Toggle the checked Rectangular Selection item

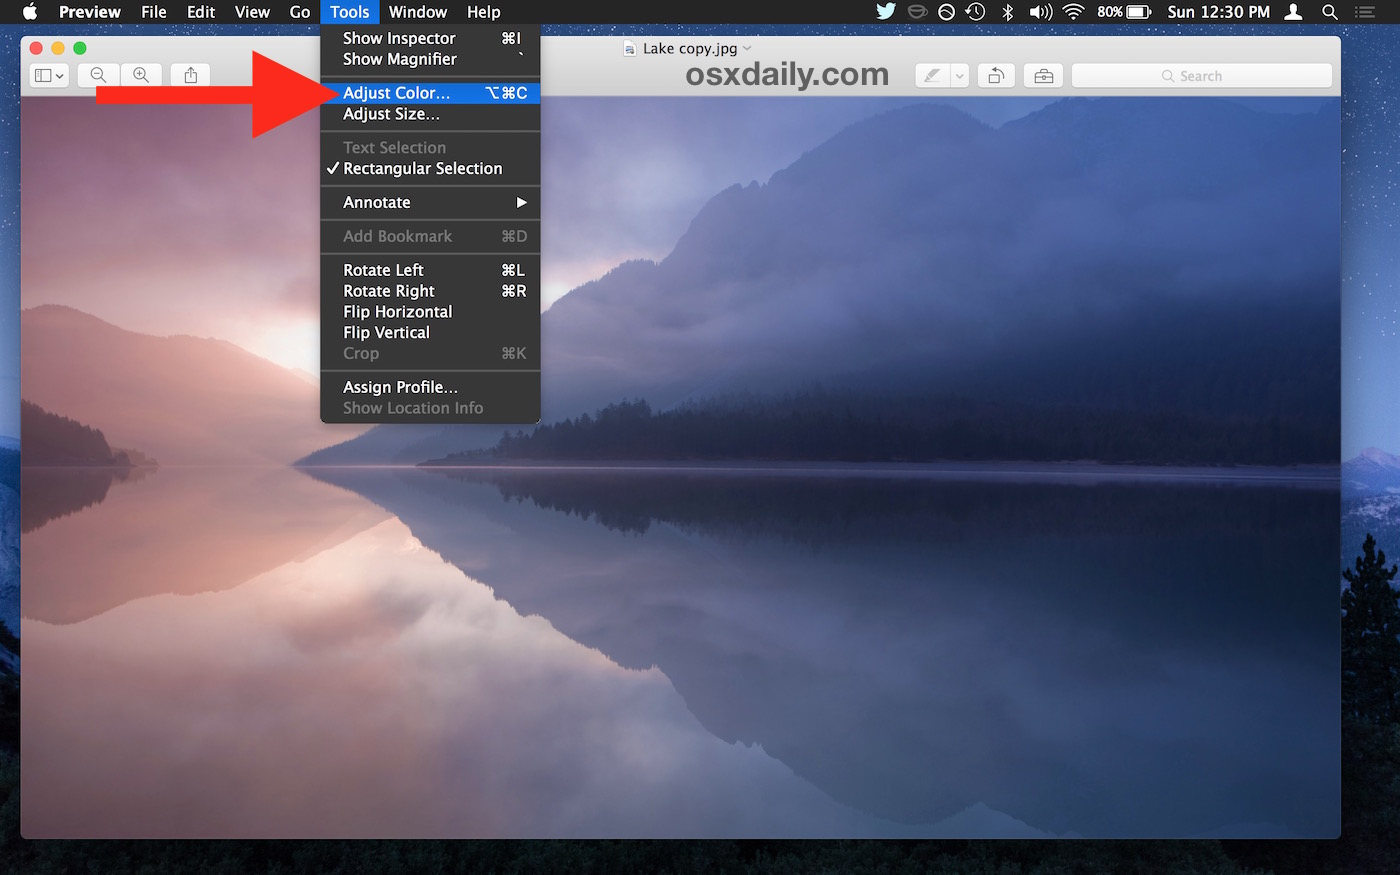[x=430, y=169]
